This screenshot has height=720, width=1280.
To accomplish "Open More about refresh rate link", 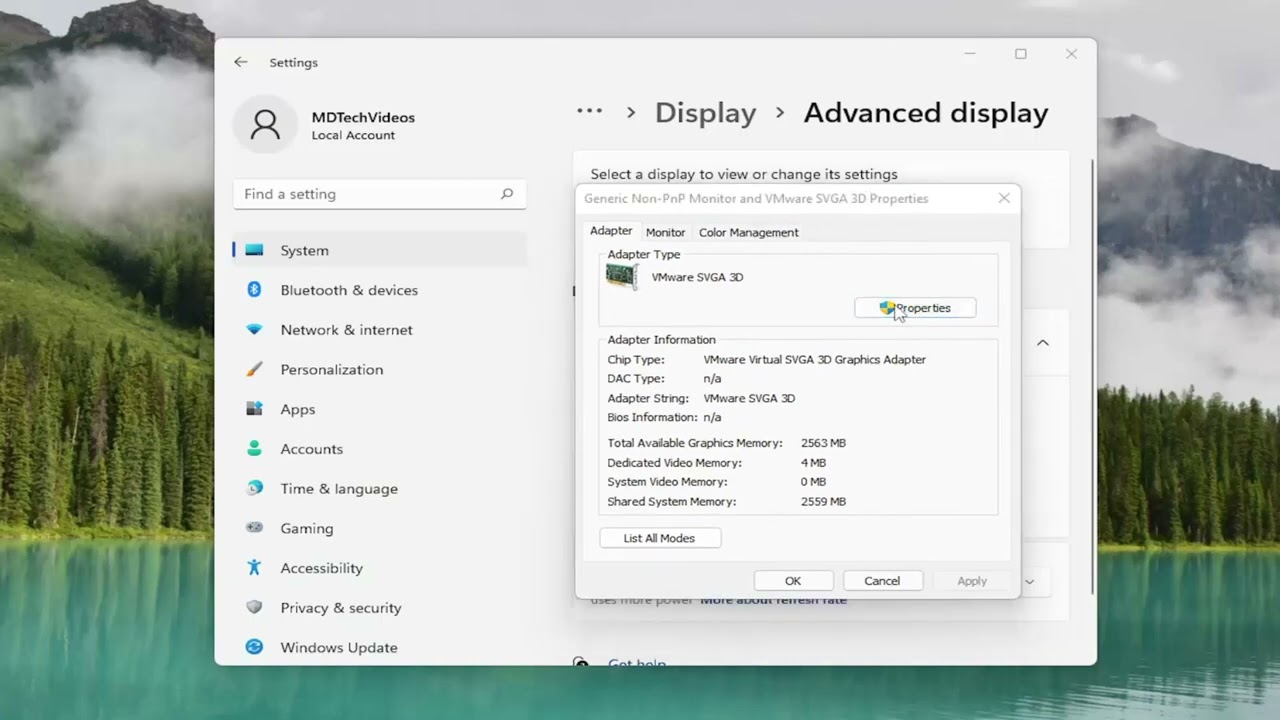I will click(773, 601).
